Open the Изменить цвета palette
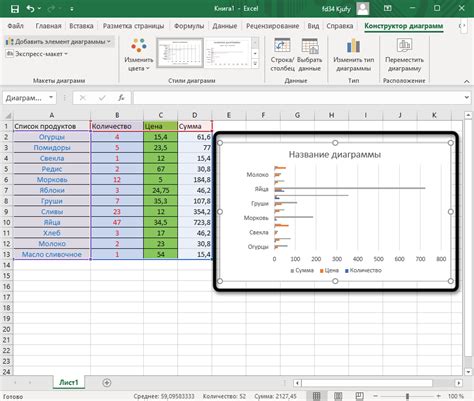 point(139,55)
